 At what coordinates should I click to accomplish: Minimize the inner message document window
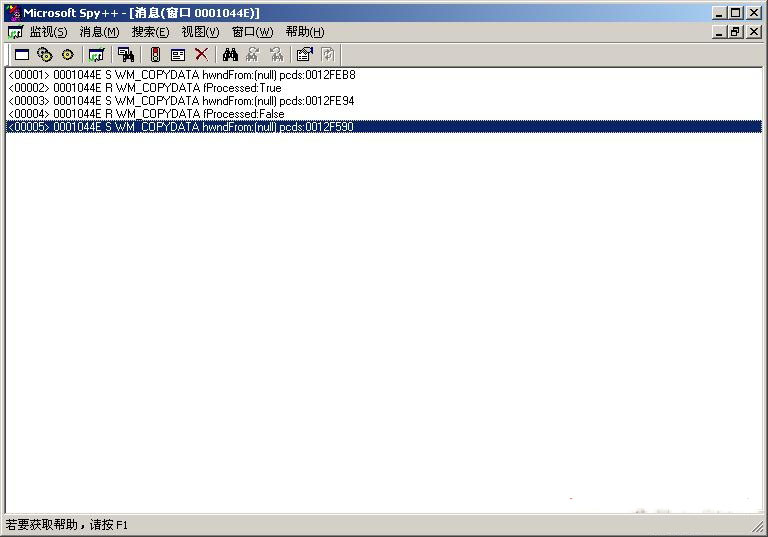pyautogui.click(x=719, y=32)
